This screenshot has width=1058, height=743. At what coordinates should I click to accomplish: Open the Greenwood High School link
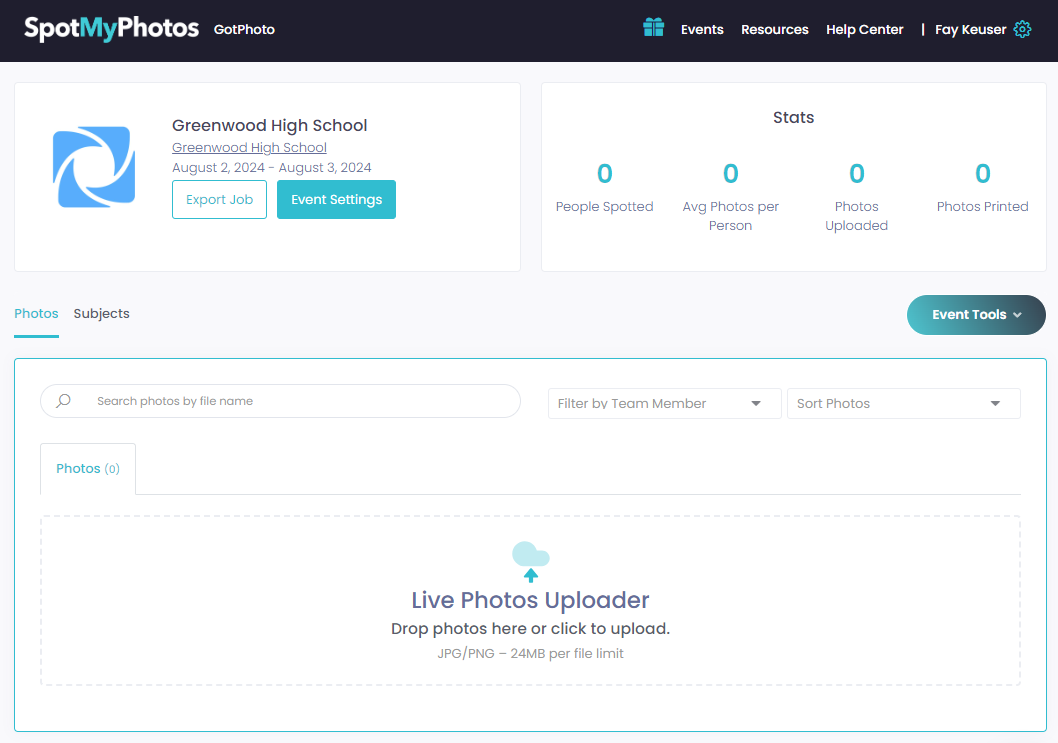point(249,147)
